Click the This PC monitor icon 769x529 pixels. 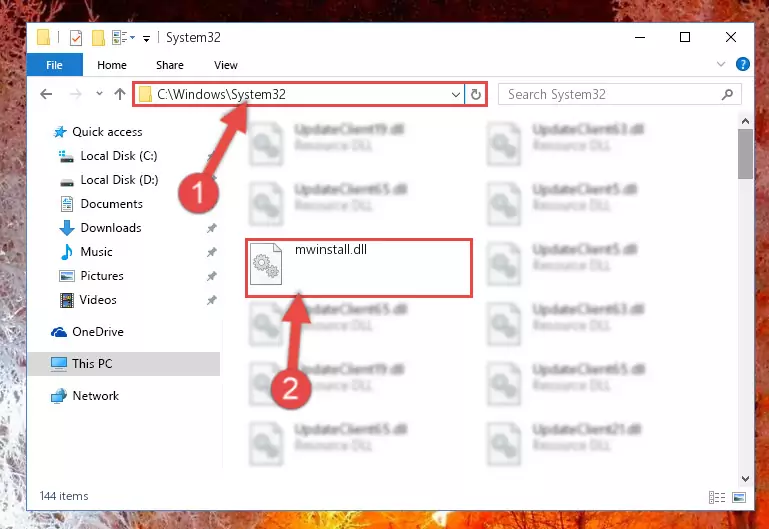click(59, 364)
